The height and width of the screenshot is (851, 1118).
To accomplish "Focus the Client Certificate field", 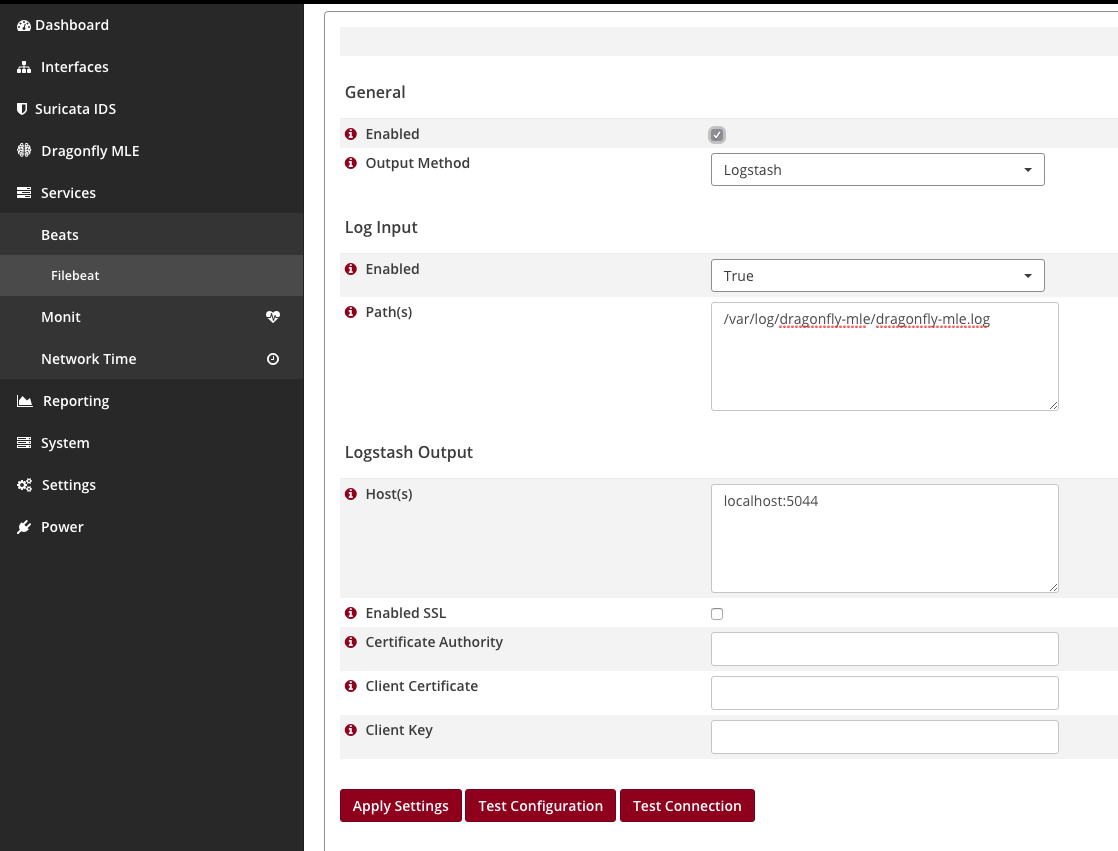I will [x=884, y=693].
